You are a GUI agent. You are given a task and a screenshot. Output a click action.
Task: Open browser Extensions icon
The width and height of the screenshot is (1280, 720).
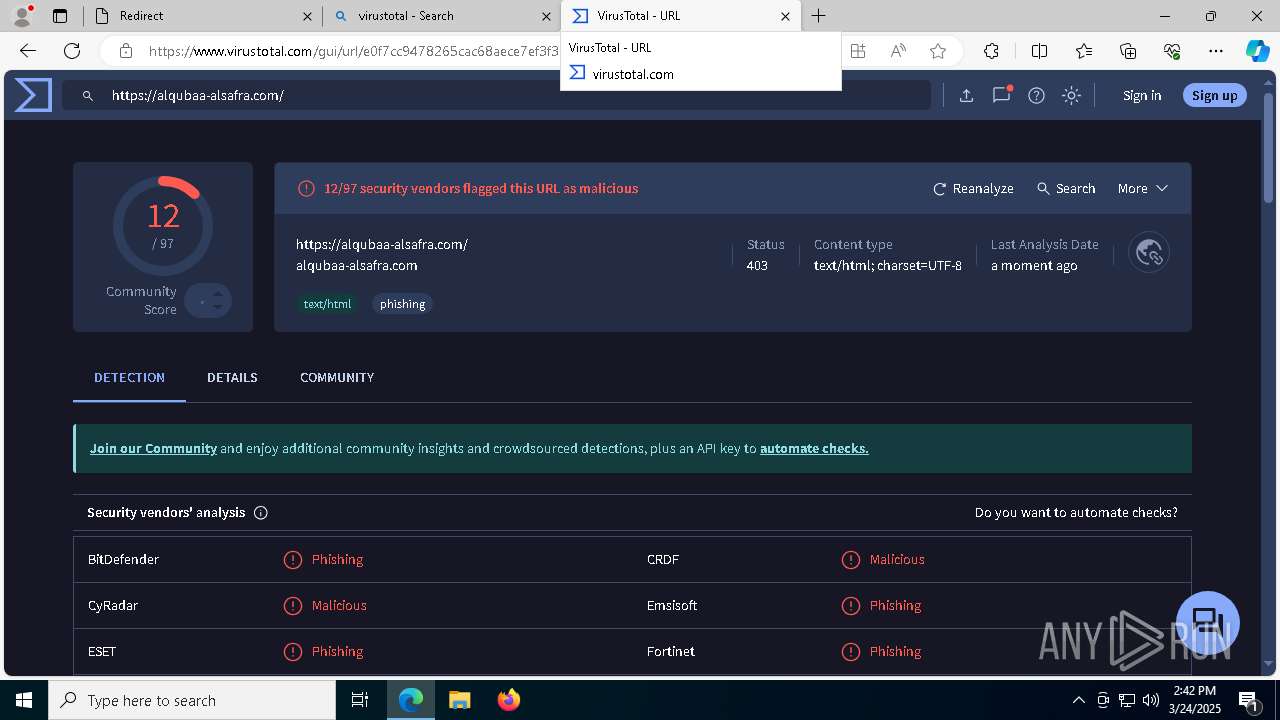(991, 51)
